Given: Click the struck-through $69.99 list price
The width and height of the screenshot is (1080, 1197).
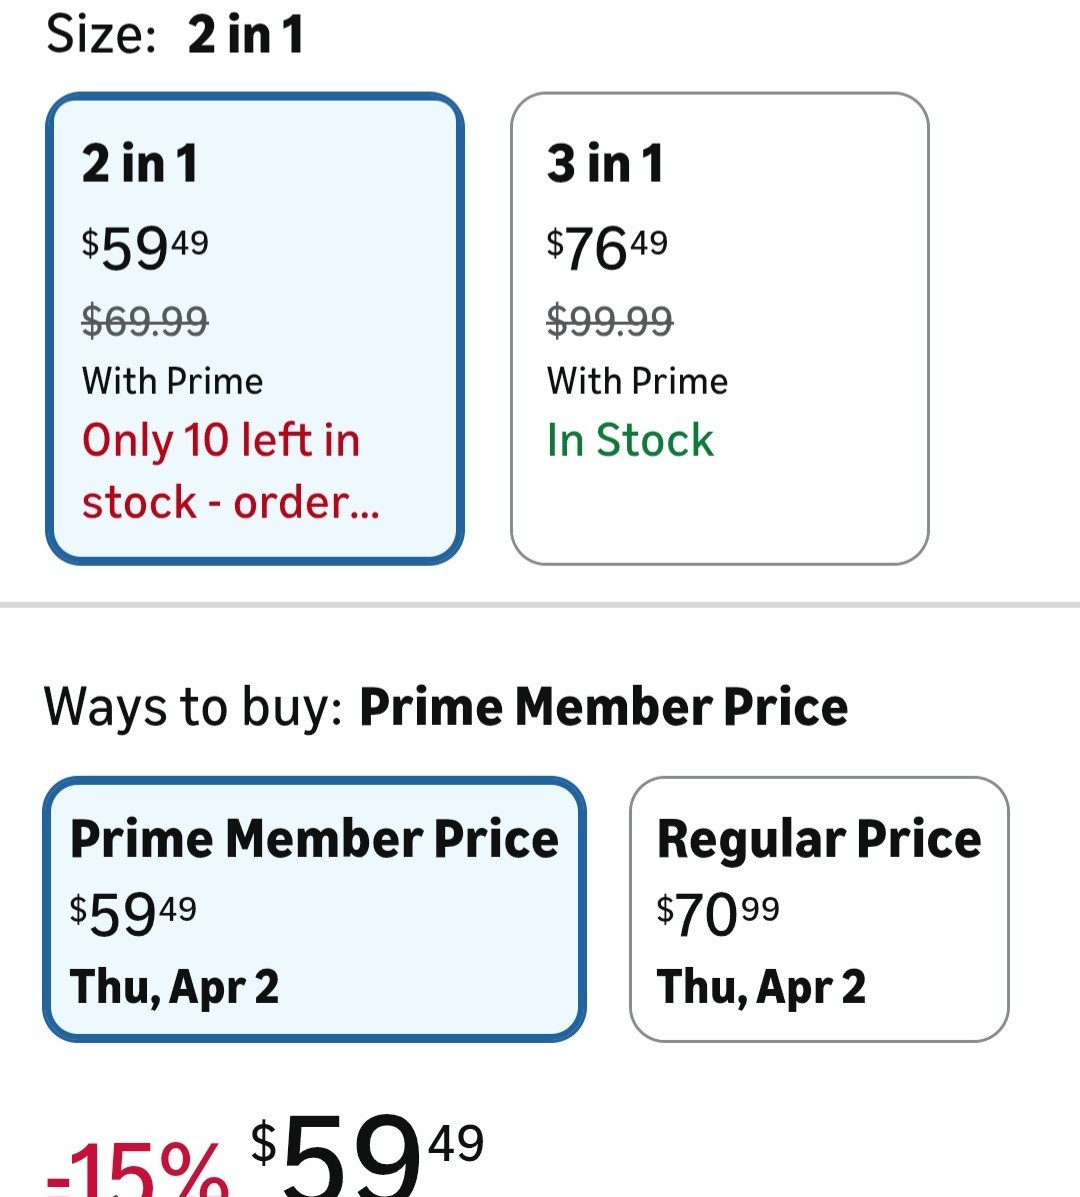Looking at the screenshot, I should 145,321.
